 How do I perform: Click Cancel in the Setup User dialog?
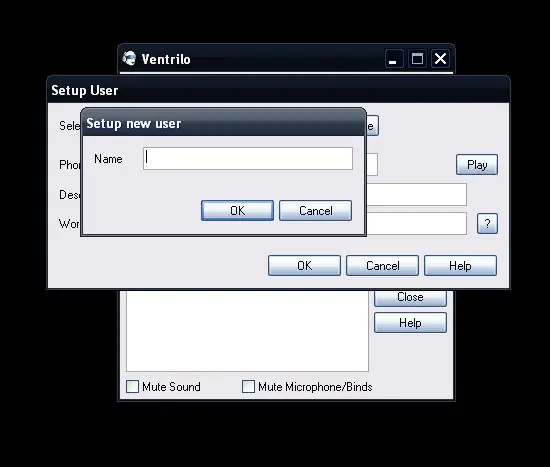tap(382, 266)
